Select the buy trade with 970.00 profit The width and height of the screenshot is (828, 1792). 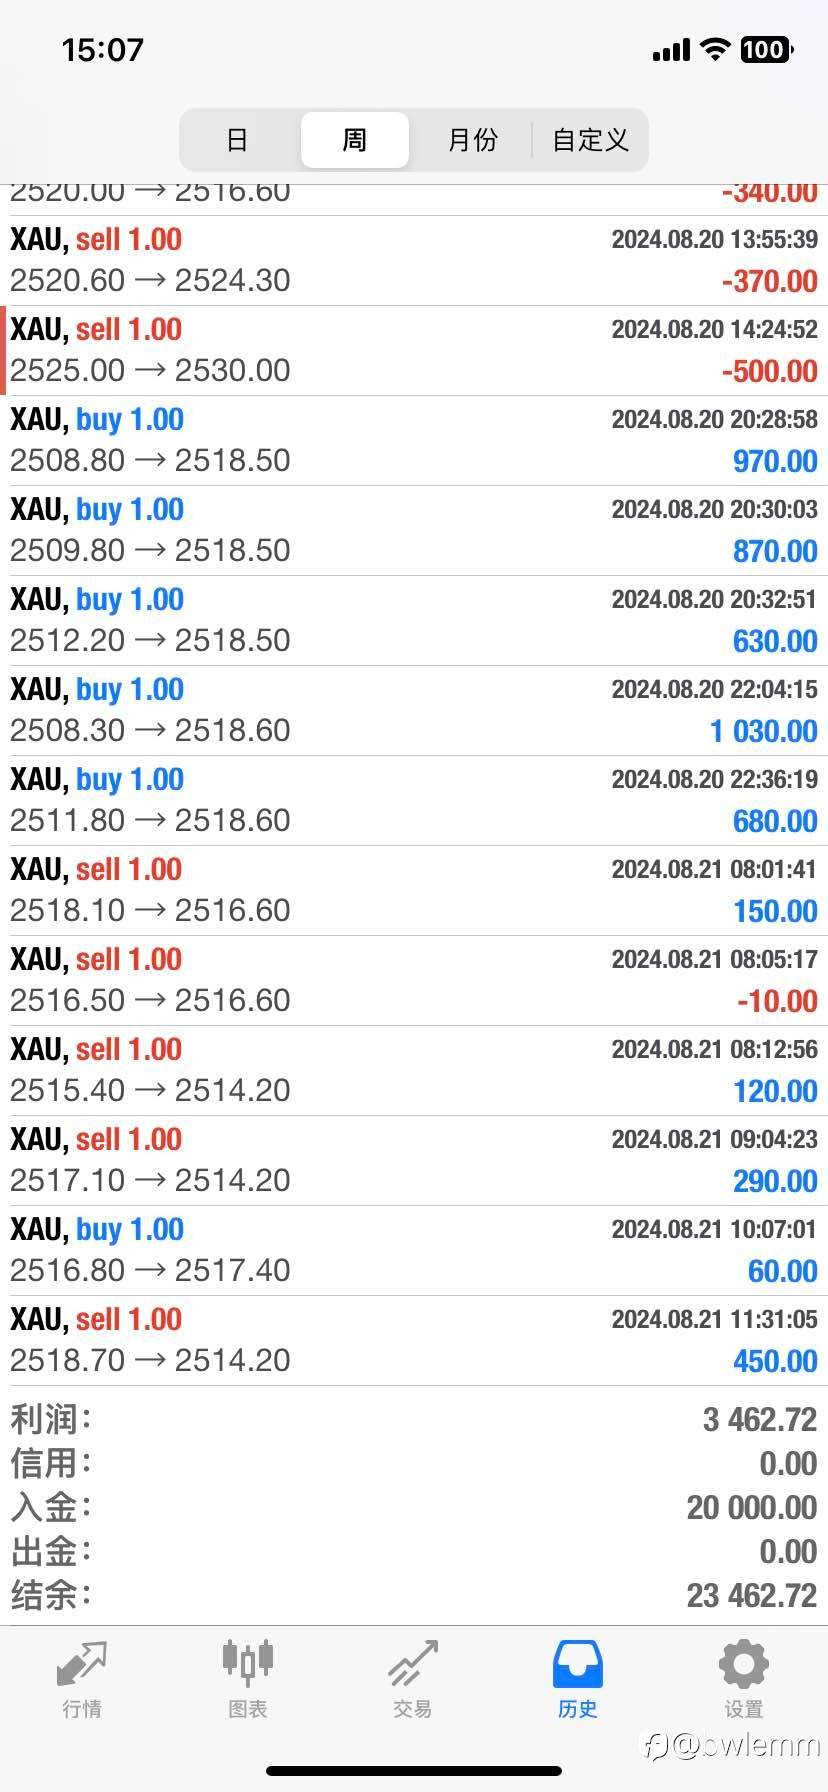tap(414, 440)
